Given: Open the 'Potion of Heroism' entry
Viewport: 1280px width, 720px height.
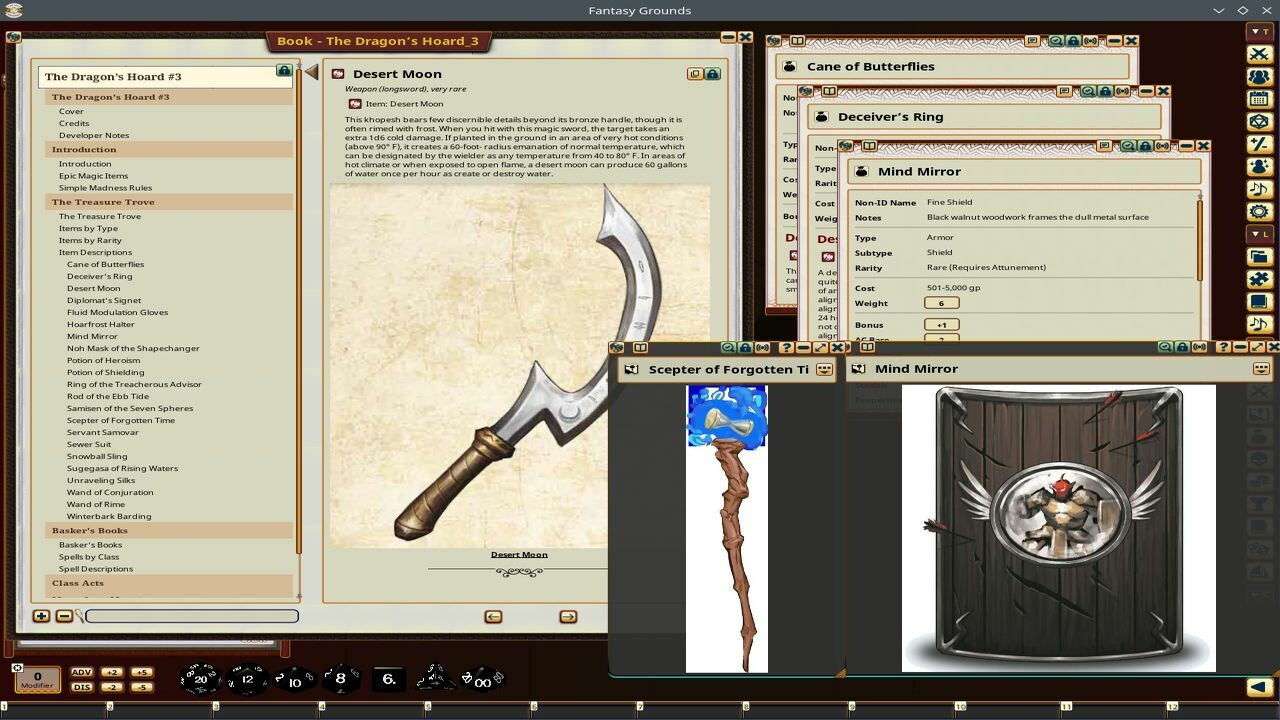Looking at the screenshot, I should point(102,360).
